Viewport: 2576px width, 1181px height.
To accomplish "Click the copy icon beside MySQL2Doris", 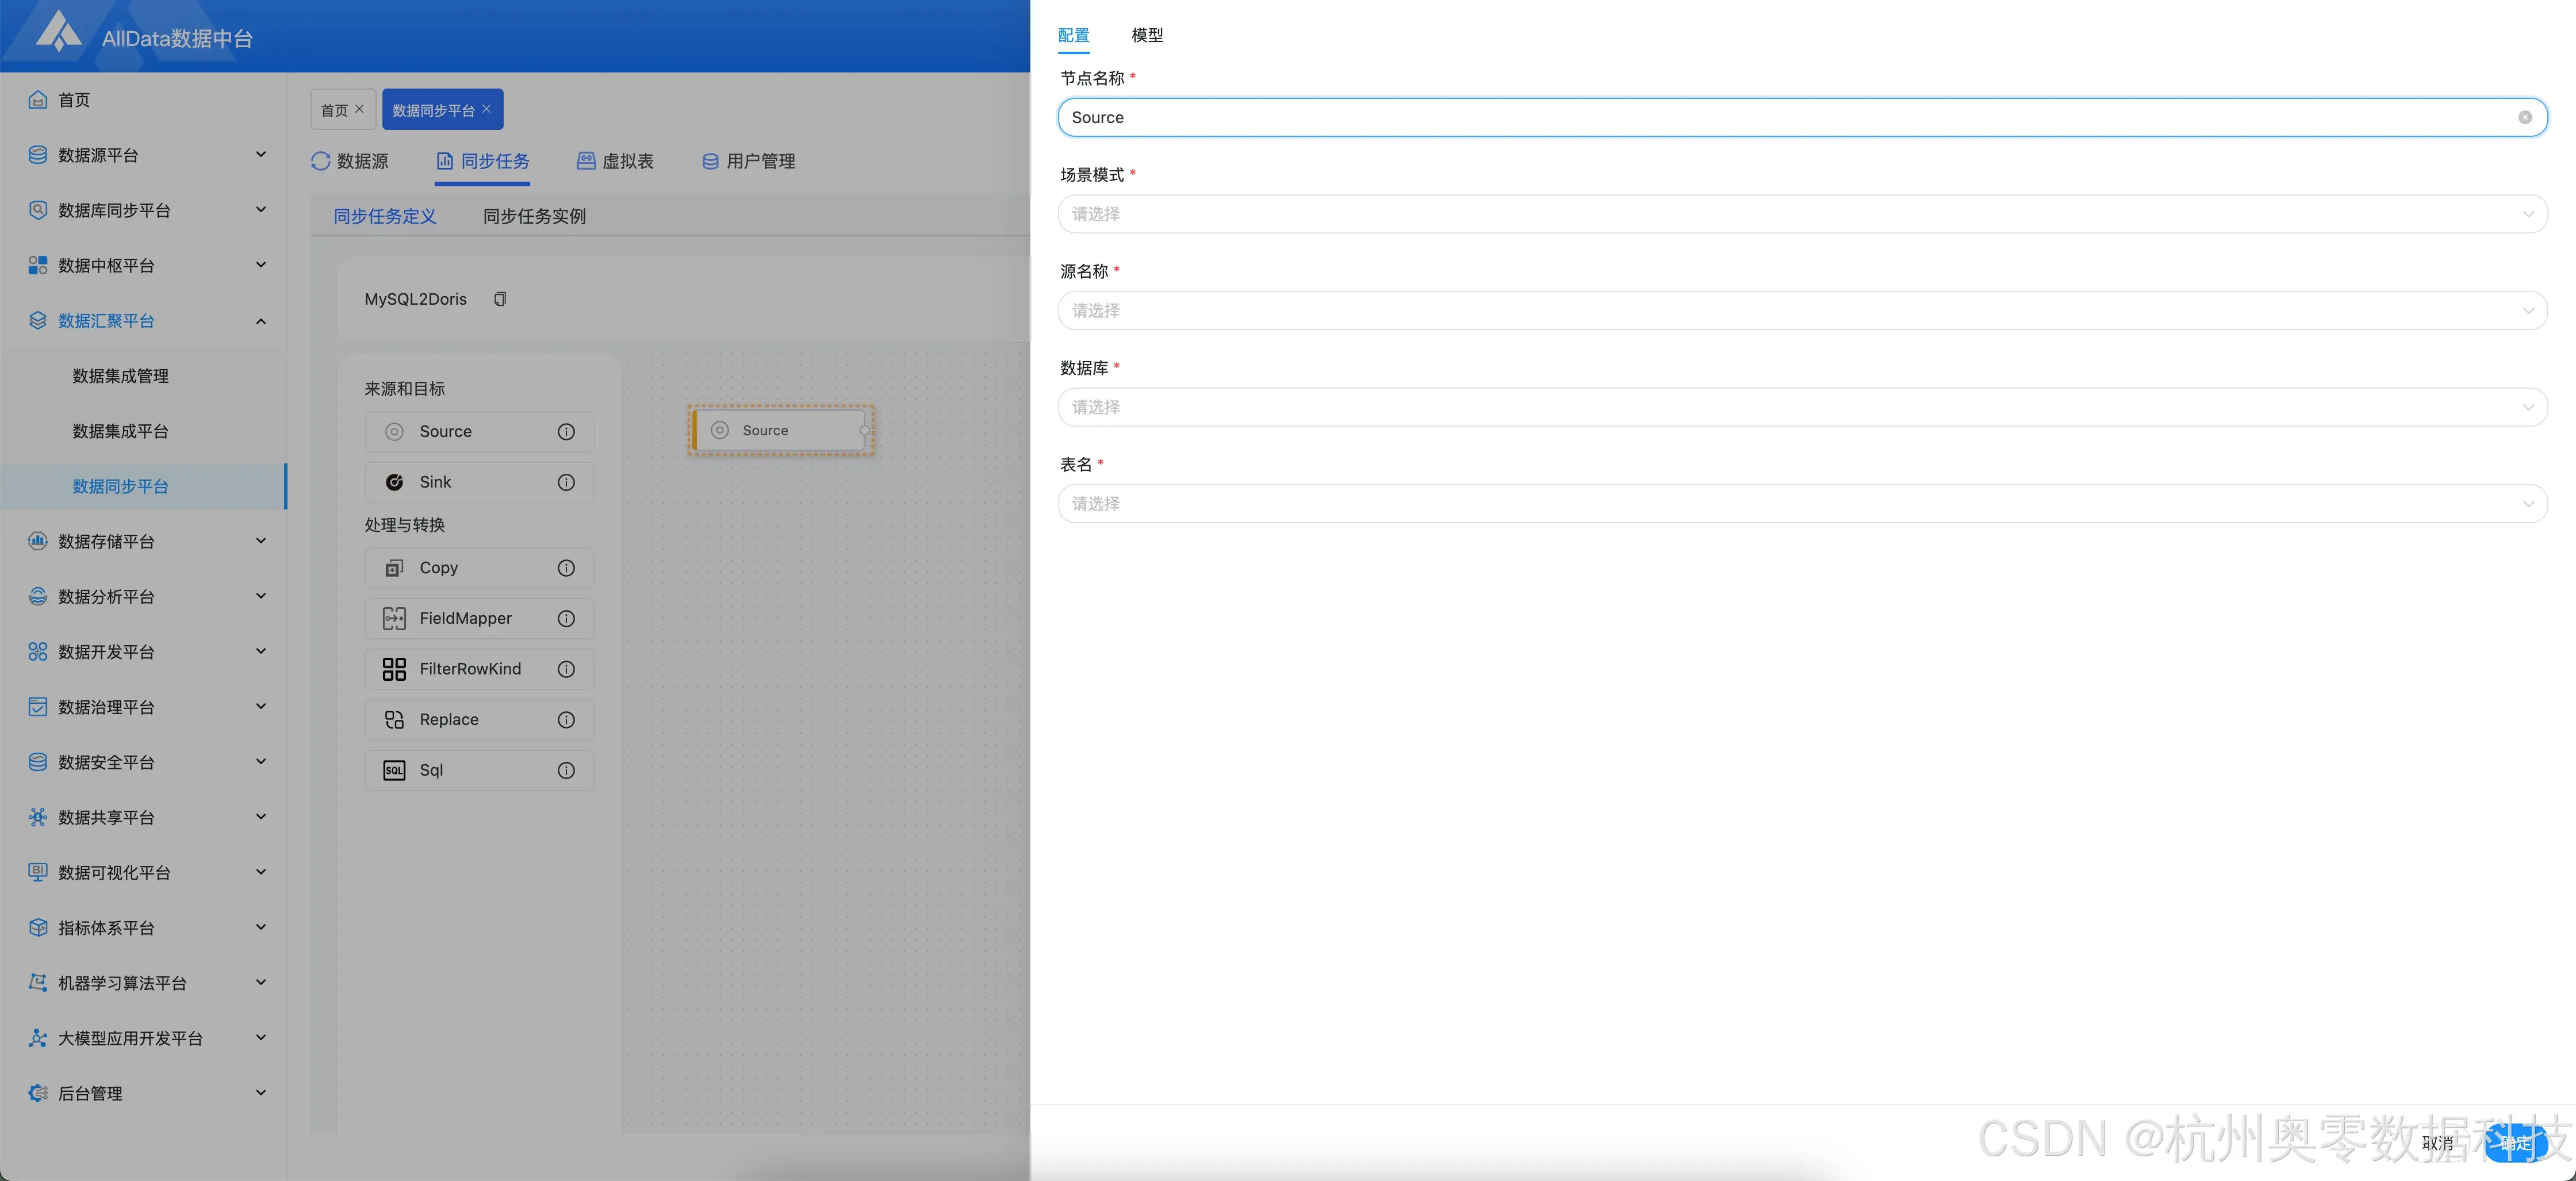I will (500, 299).
